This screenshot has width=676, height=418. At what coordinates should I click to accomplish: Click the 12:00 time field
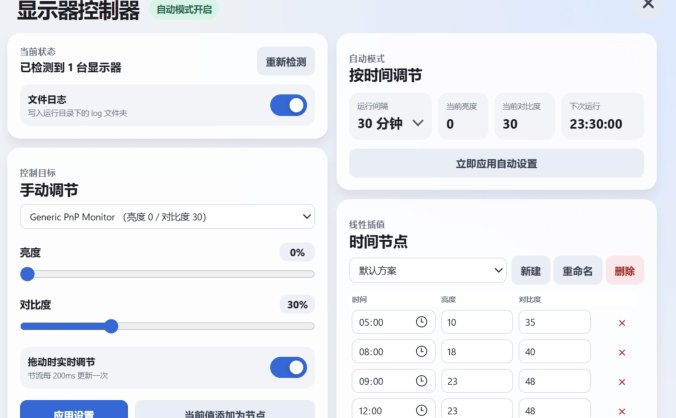pyautogui.click(x=393, y=409)
